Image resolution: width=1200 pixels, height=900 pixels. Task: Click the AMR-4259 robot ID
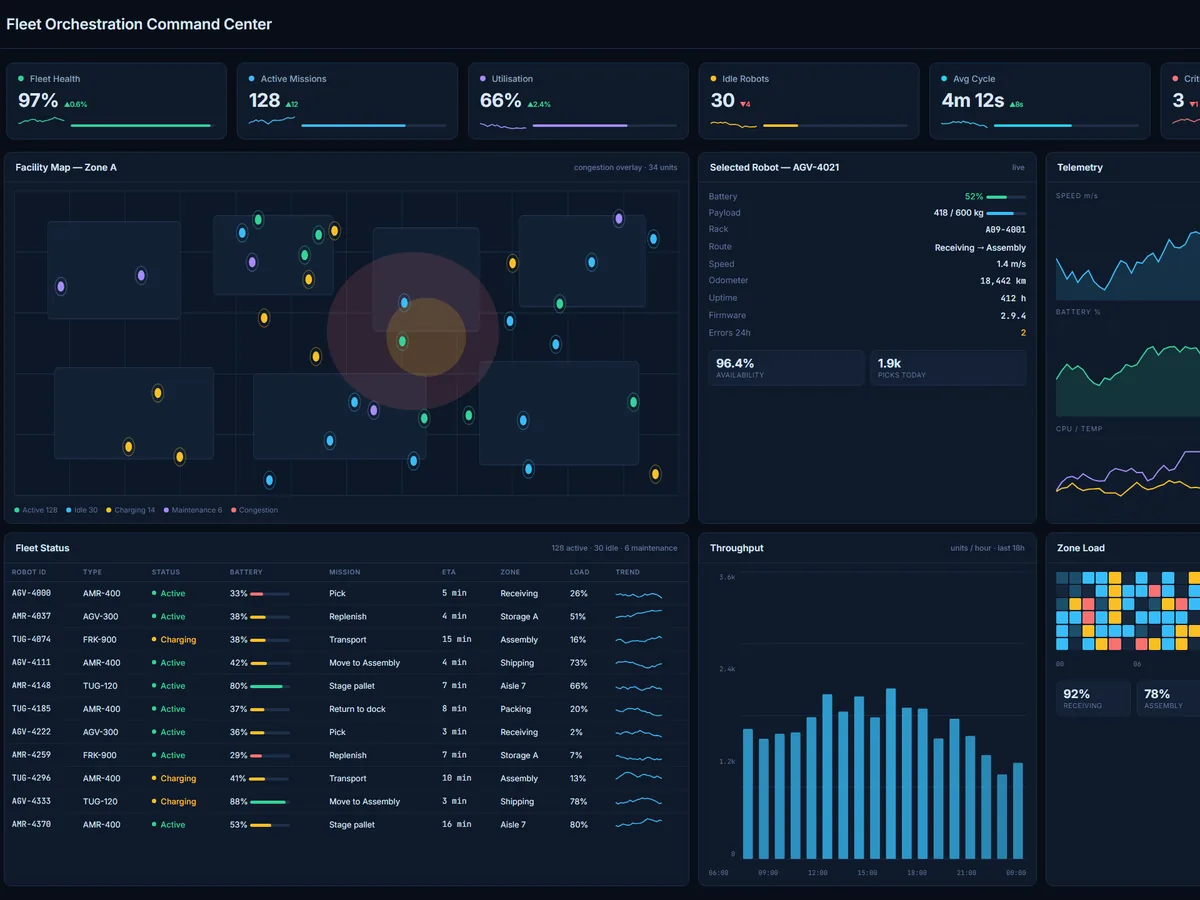[31, 755]
